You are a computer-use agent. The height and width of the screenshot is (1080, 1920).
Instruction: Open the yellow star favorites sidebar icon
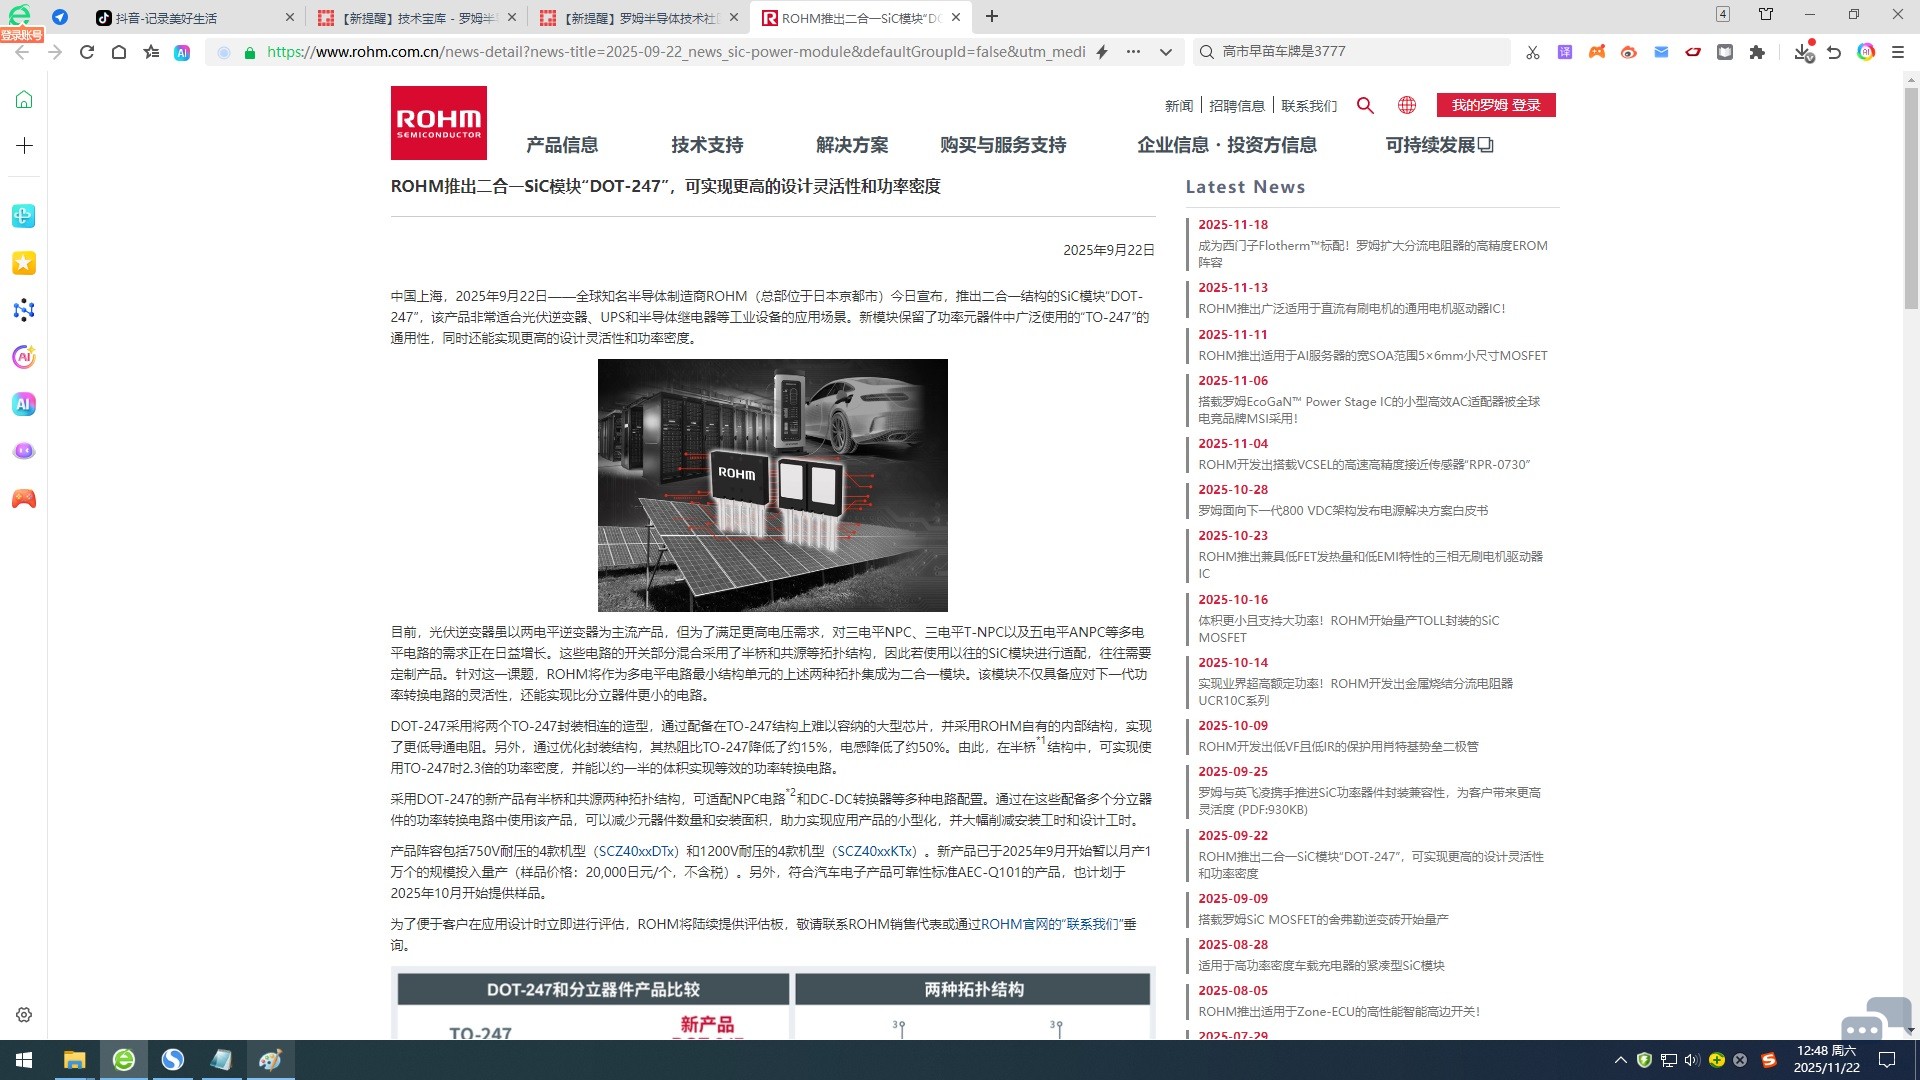24,263
